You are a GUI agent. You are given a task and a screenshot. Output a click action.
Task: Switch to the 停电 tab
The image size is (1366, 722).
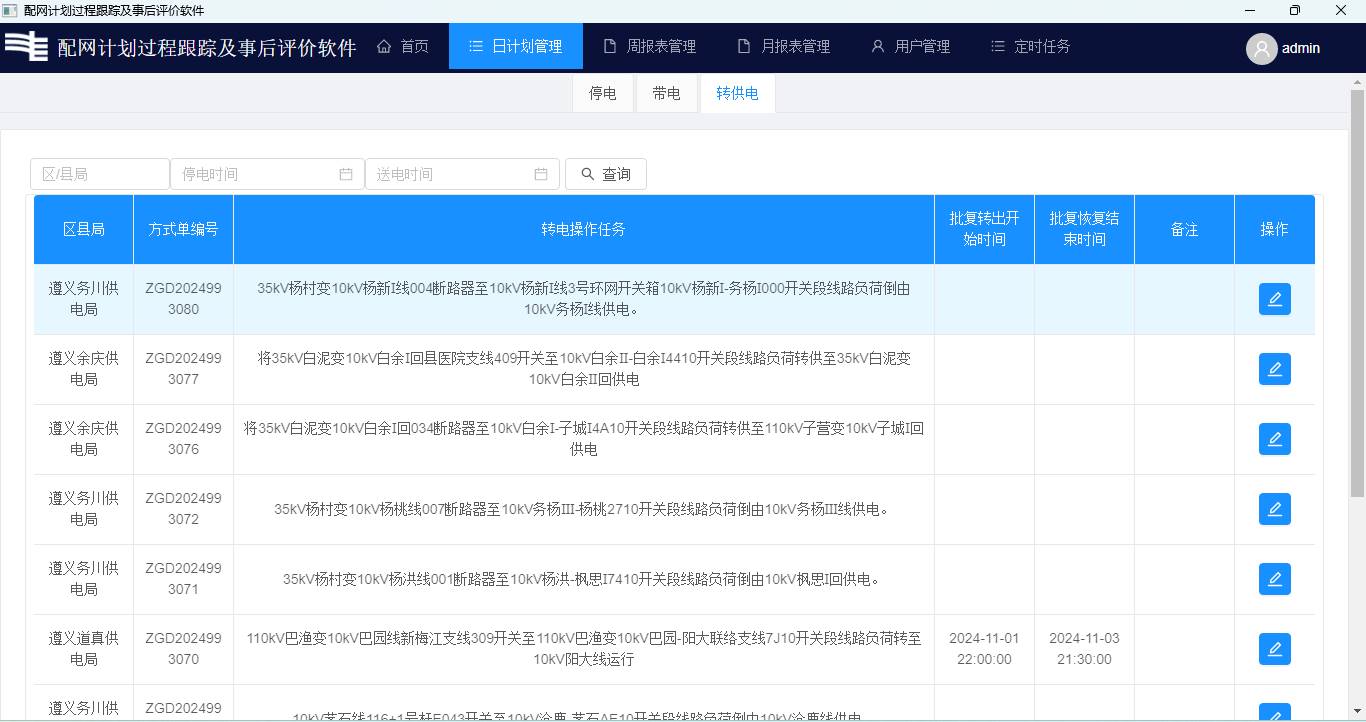tap(602, 94)
